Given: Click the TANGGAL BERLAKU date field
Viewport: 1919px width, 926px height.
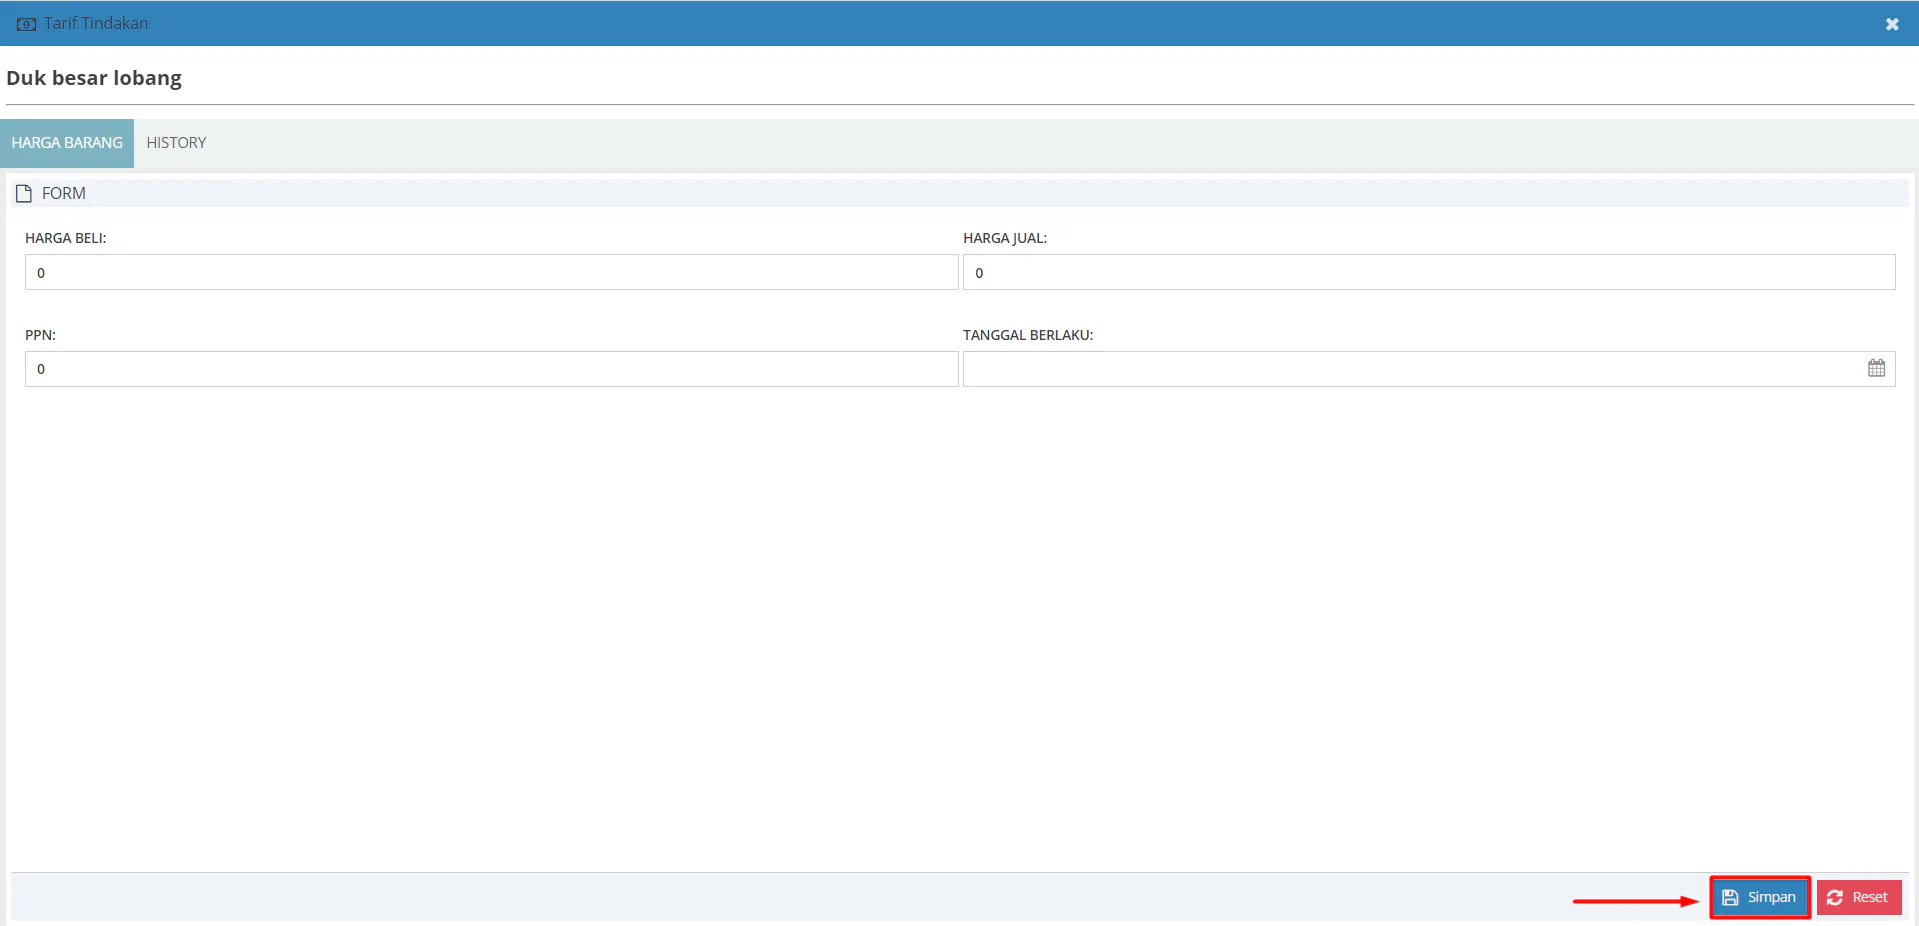Looking at the screenshot, I should pyautogui.click(x=1429, y=369).
